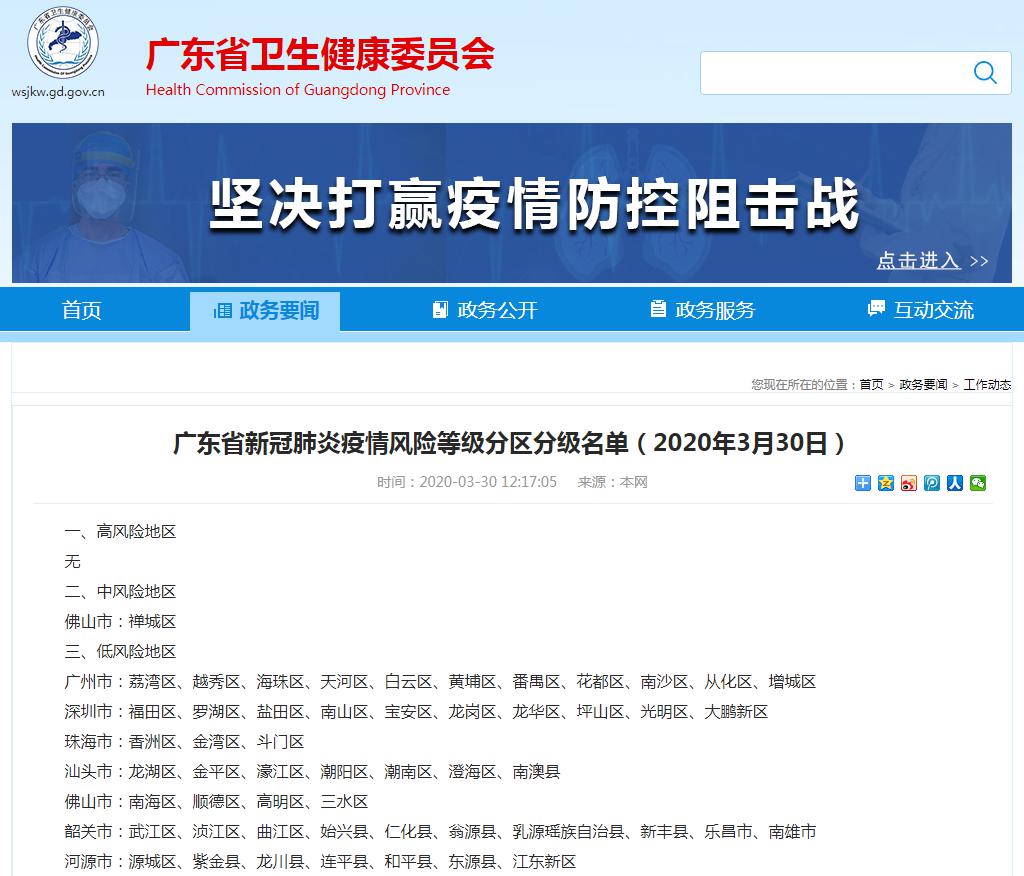
Task: Click the 三、低风险地区 heading
Action: coord(120,652)
